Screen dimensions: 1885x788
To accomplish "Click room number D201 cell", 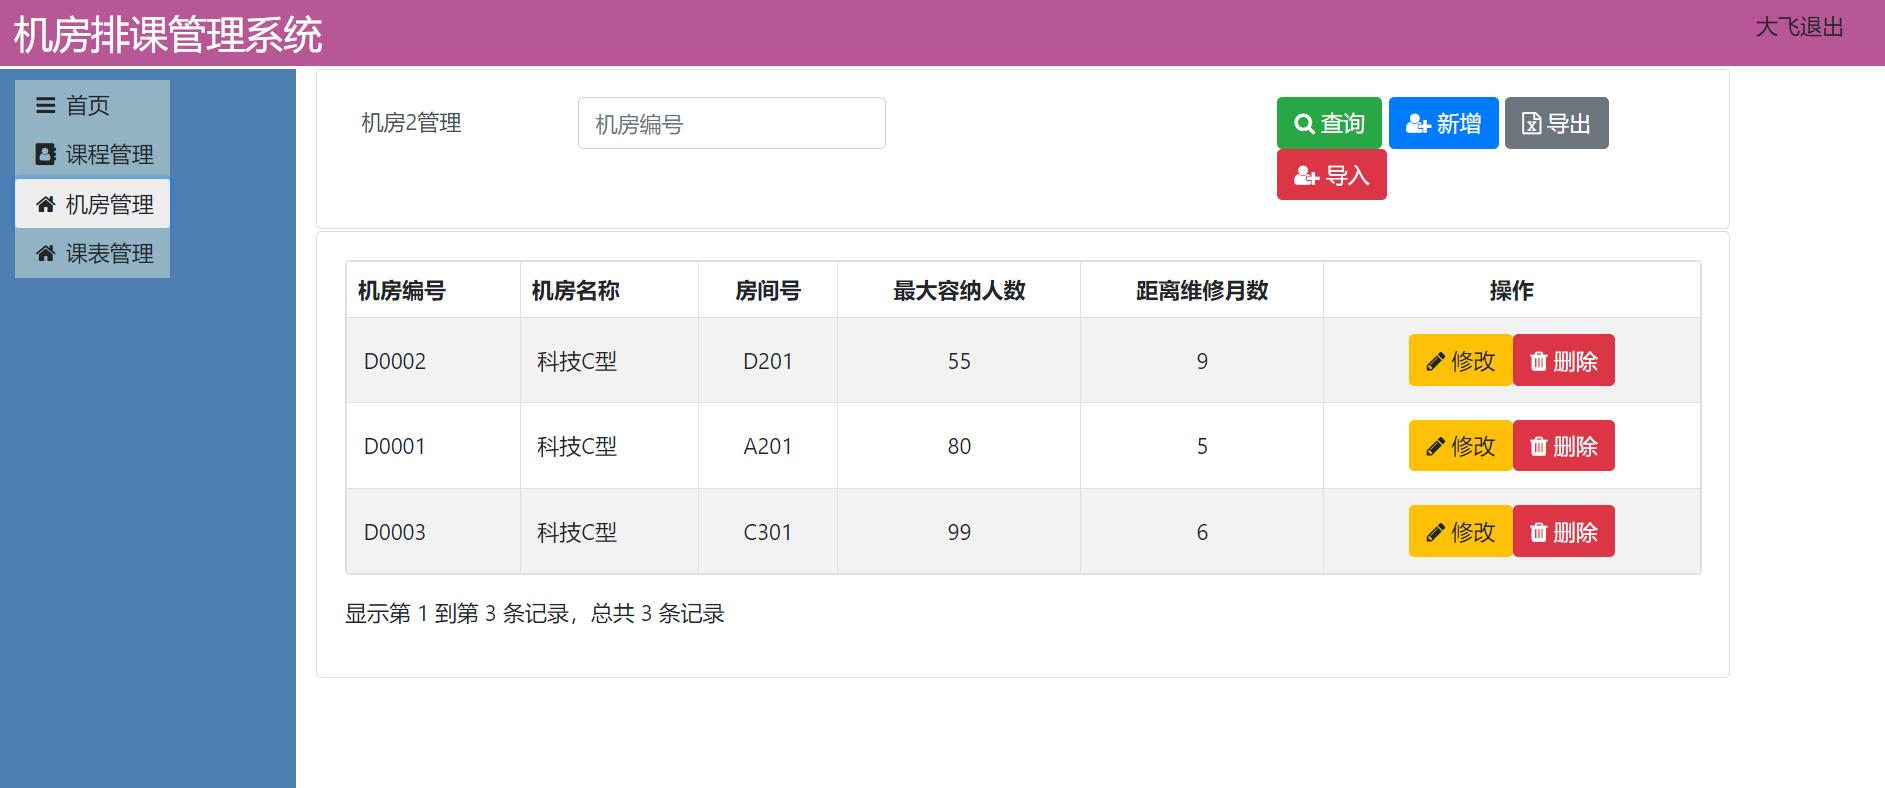I will (x=768, y=361).
